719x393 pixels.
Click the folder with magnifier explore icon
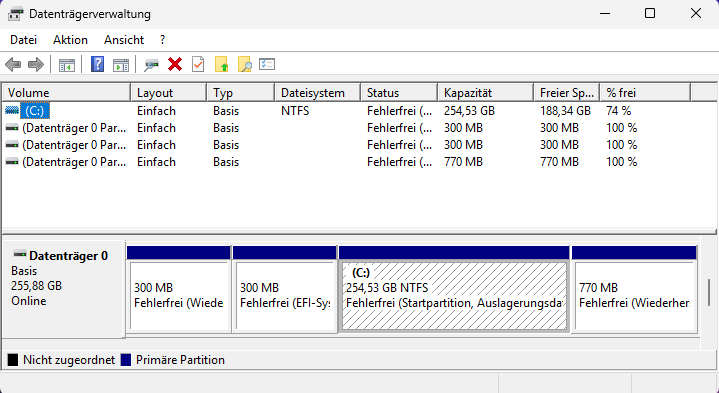pyautogui.click(x=245, y=64)
